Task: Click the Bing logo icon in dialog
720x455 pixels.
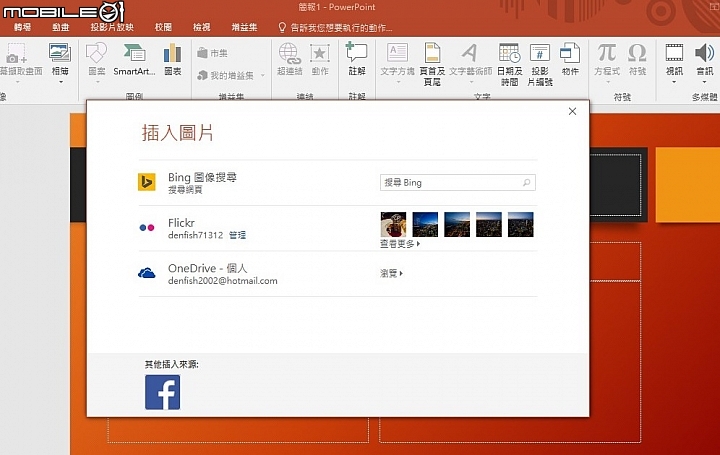Action: click(147, 182)
